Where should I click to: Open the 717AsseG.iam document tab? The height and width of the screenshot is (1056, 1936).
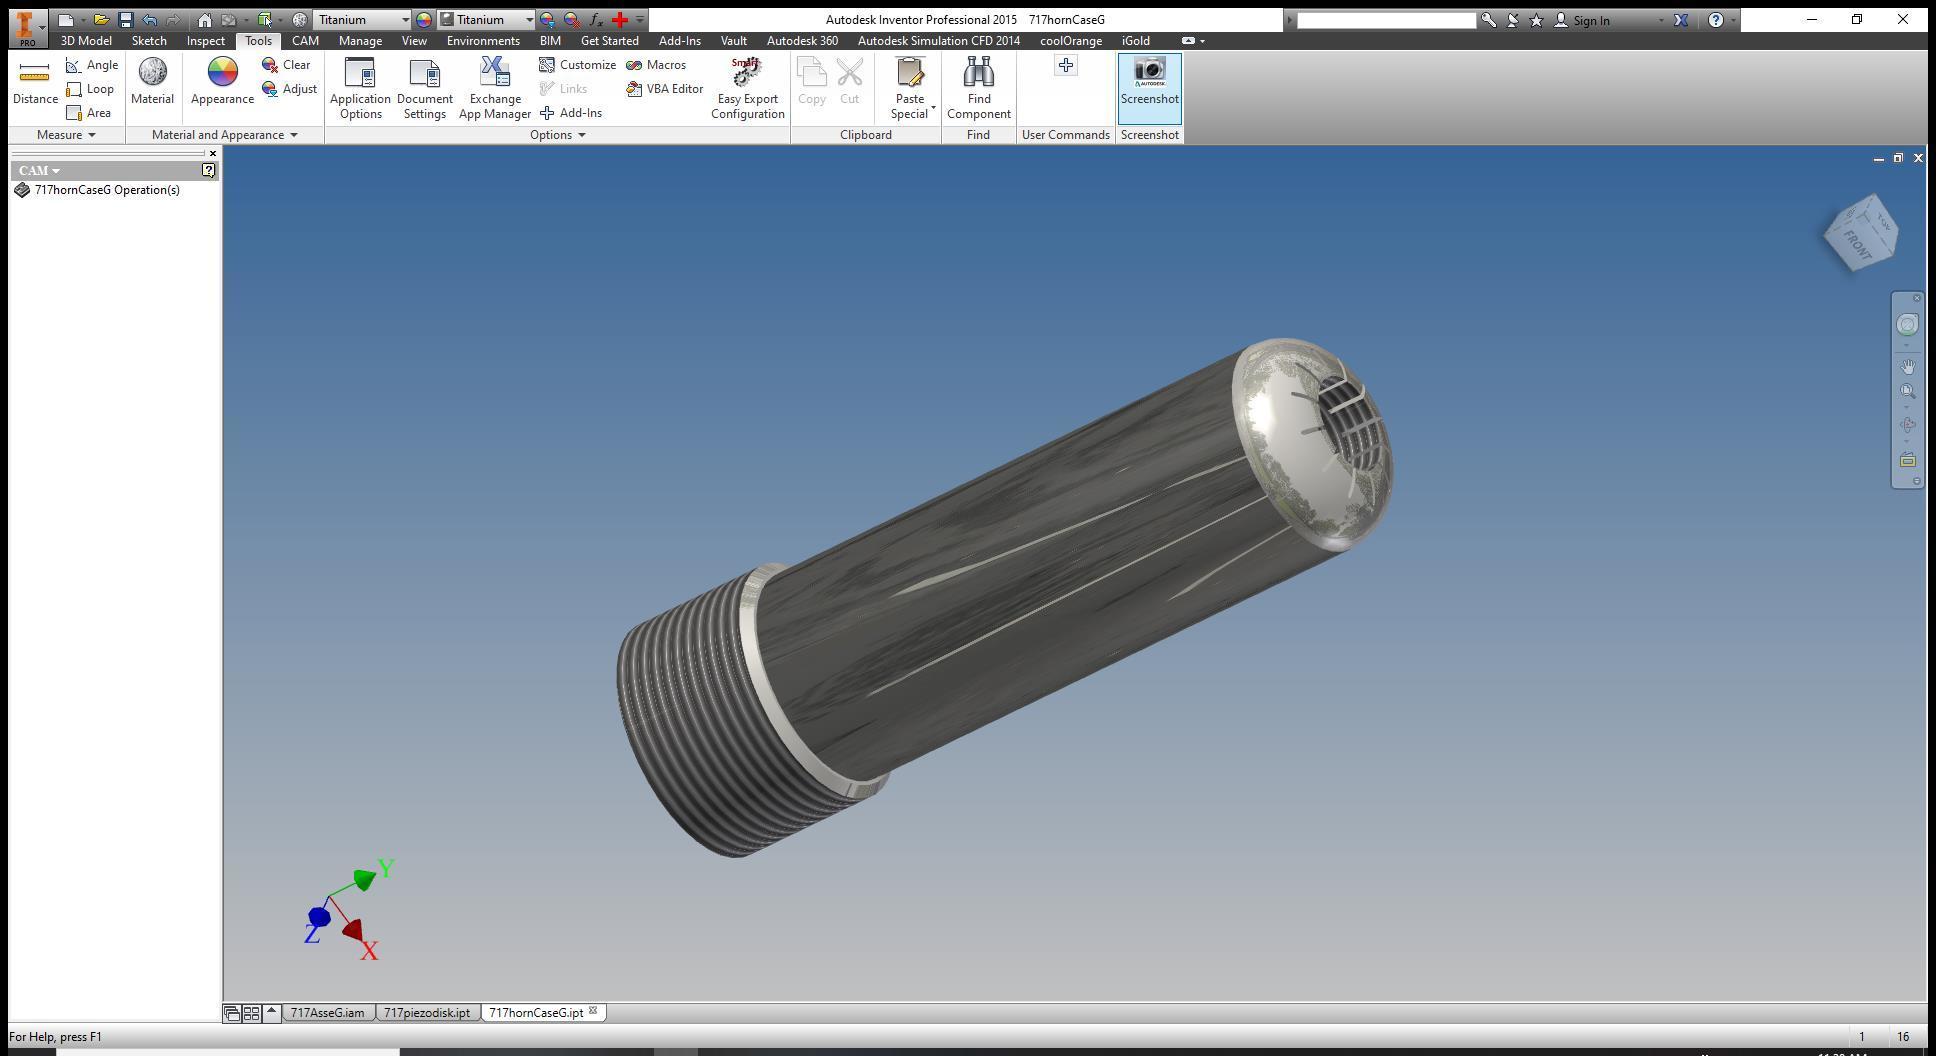(x=327, y=1013)
